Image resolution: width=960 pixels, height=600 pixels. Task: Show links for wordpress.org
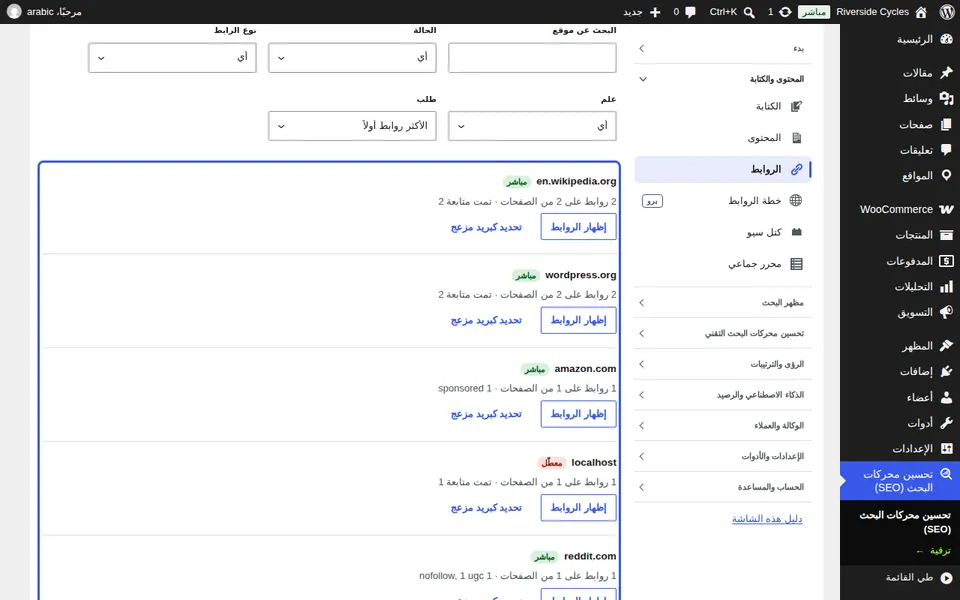578,320
